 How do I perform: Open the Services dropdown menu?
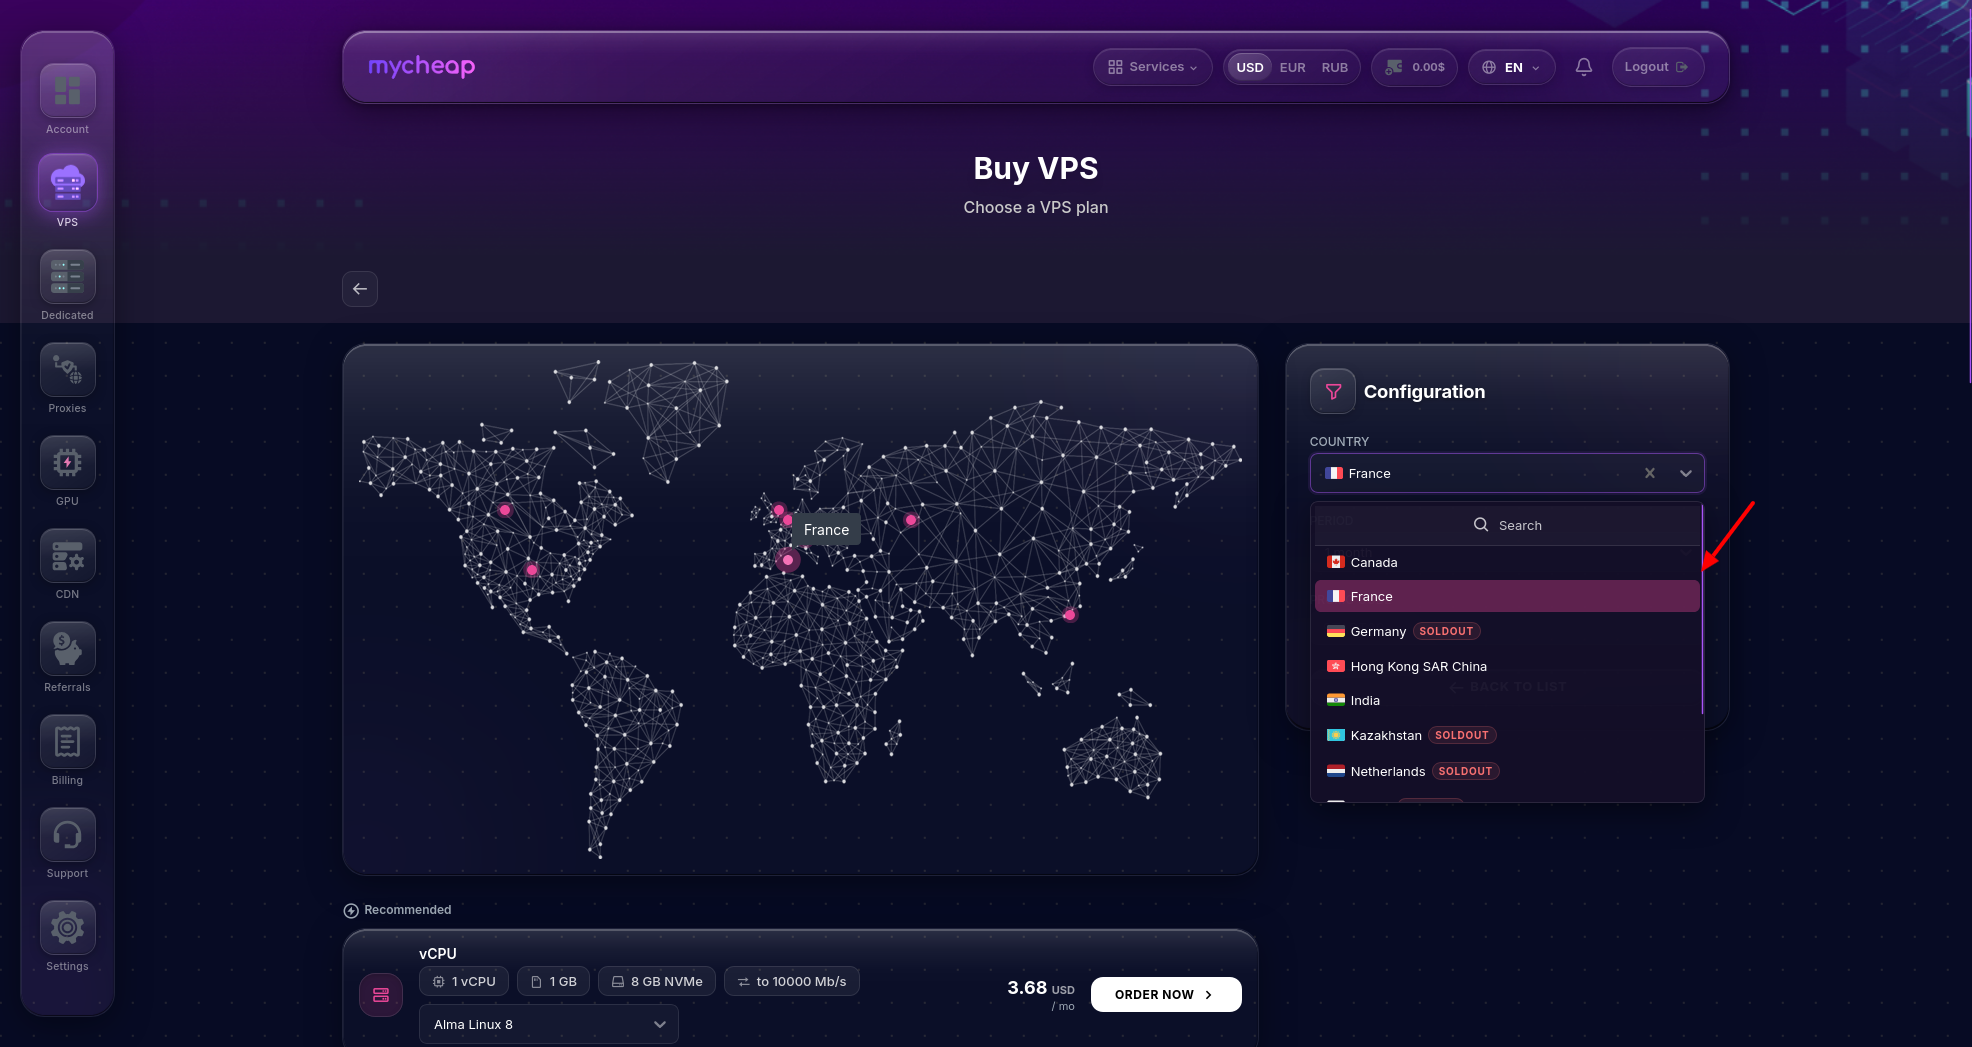click(x=1152, y=67)
